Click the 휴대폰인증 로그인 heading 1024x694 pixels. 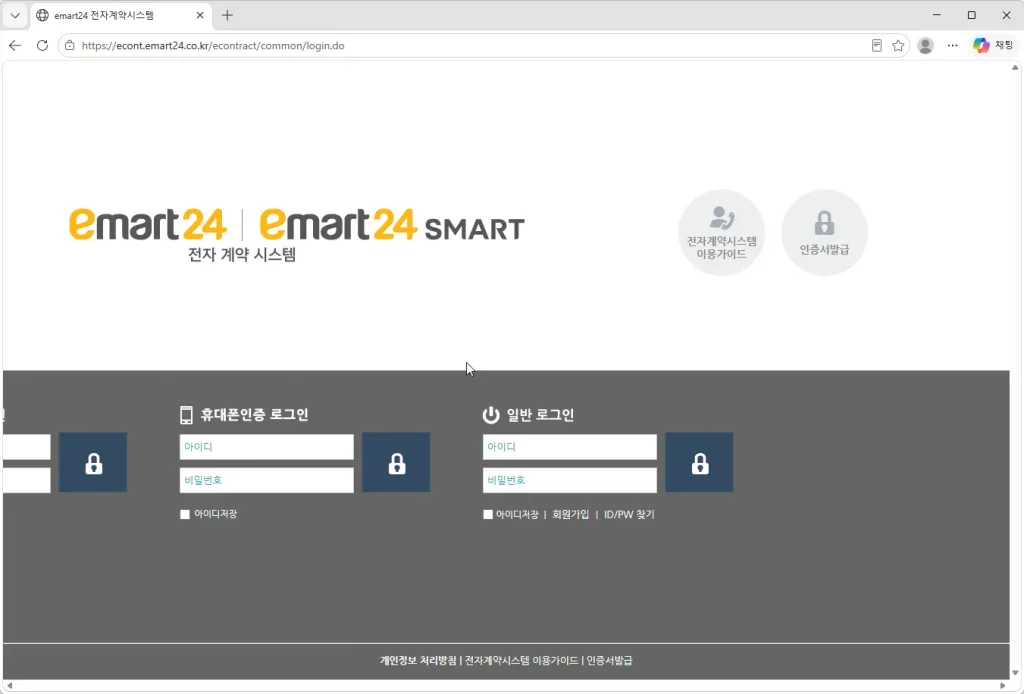tap(254, 415)
